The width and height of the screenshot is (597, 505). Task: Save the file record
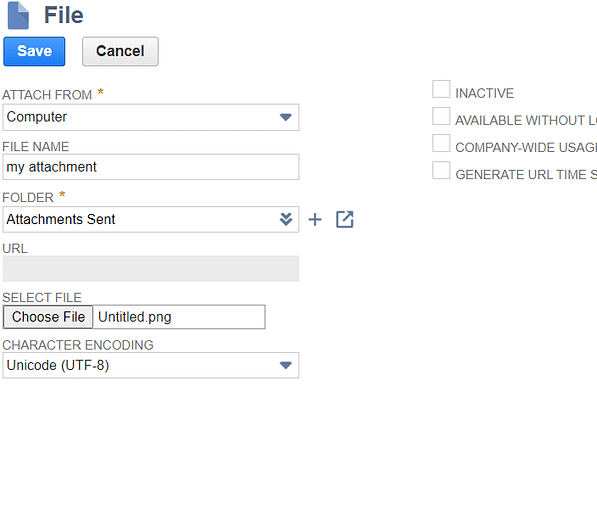(x=34, y=51)
